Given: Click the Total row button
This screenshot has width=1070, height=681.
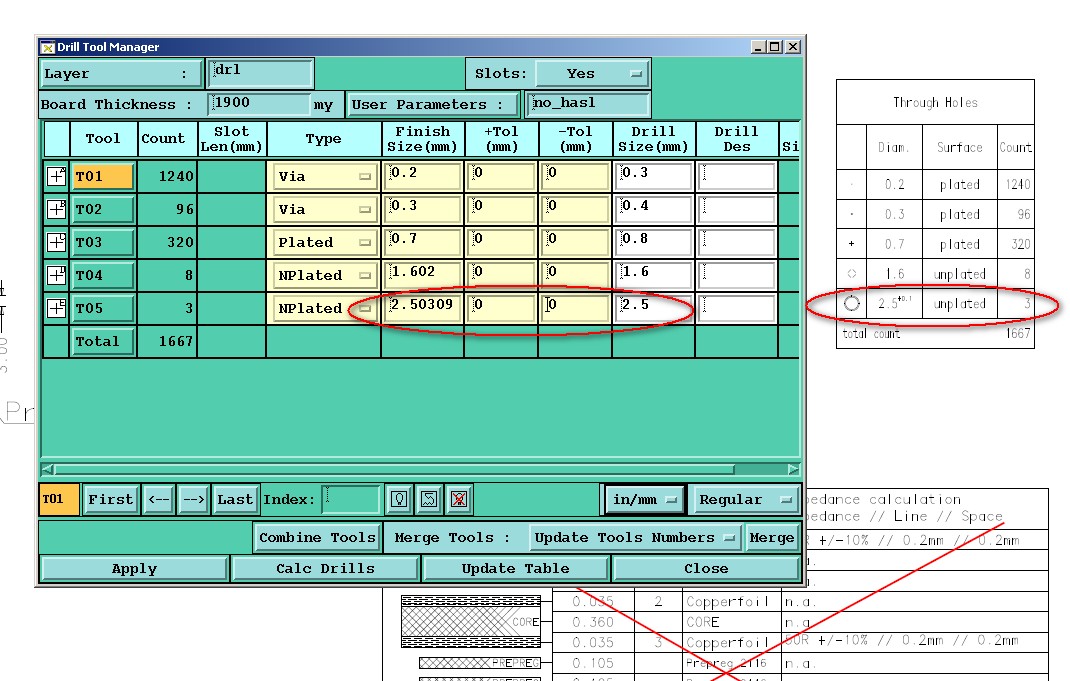Looking at the screenshot, I should (103, 341).
